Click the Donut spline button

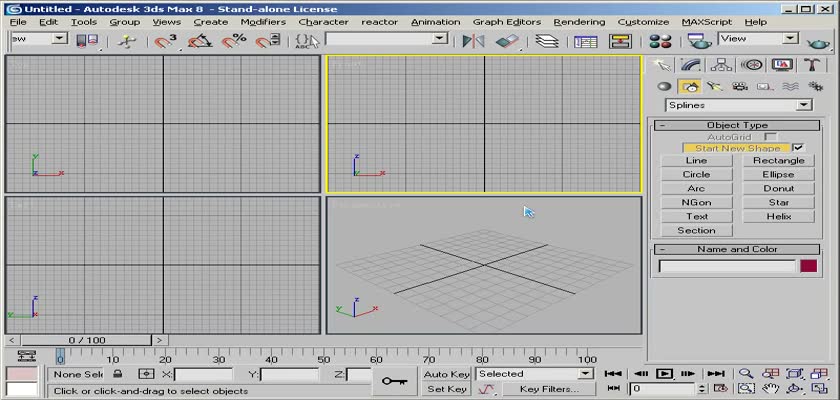pyautogui.click(x=778, y=188)
